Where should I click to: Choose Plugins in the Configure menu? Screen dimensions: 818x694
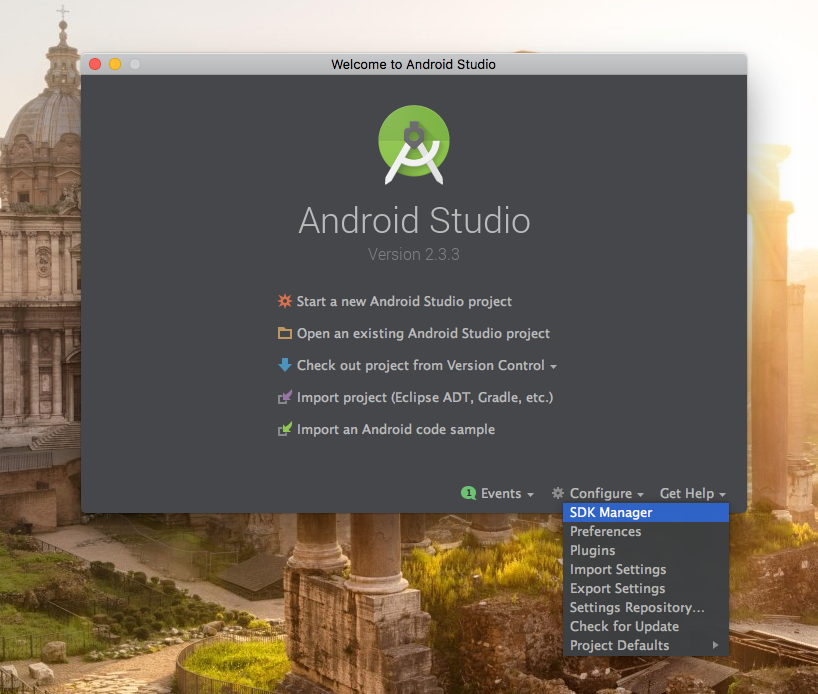[x=646, y=551]
